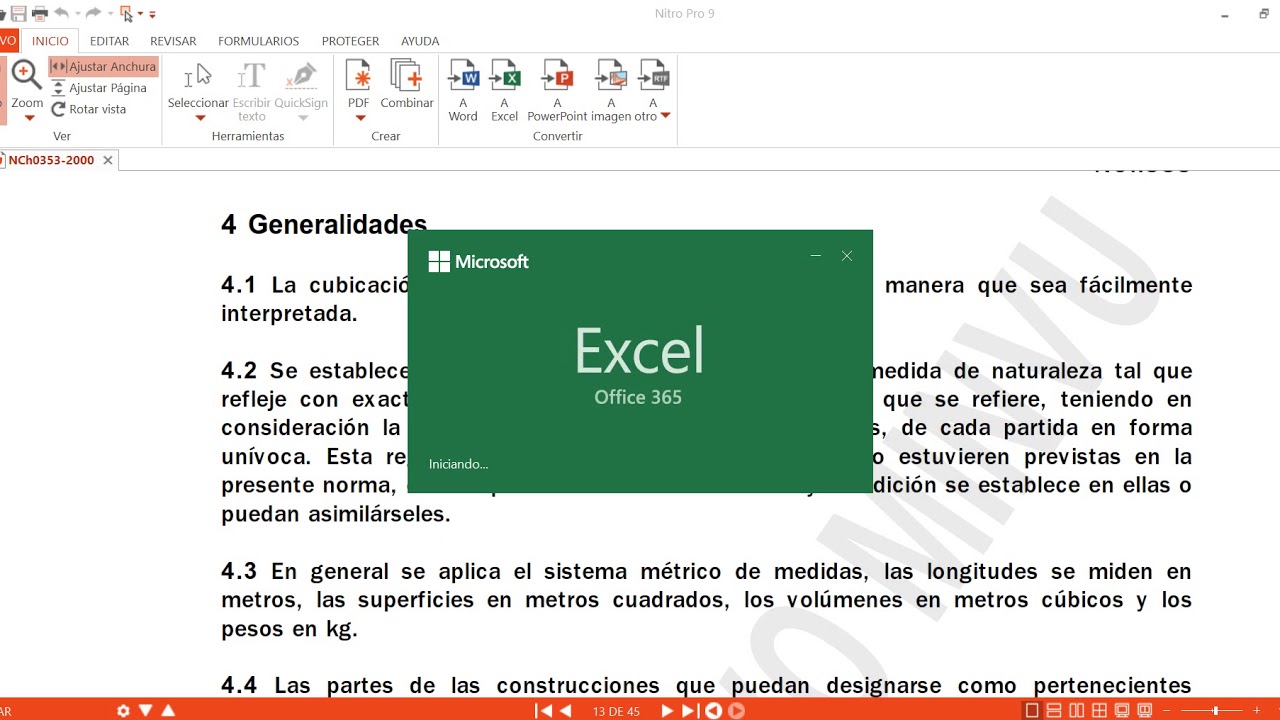Switch to the EDITAR ribbon tab

pos(109,41)
